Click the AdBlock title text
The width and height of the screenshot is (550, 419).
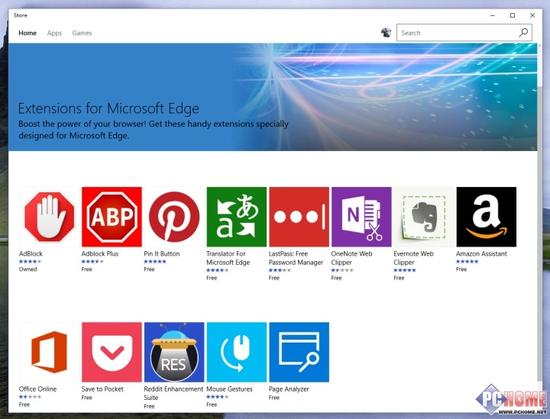point(31,254)
